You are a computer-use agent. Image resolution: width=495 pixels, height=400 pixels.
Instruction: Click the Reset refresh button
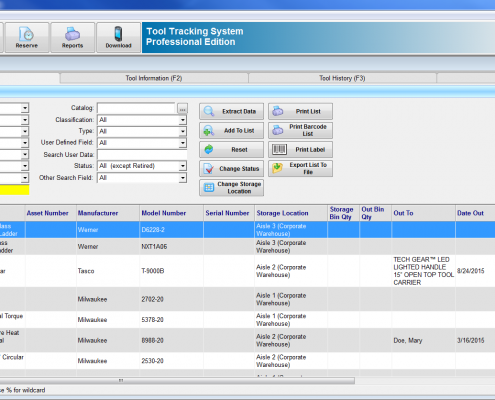coord(232,150)
